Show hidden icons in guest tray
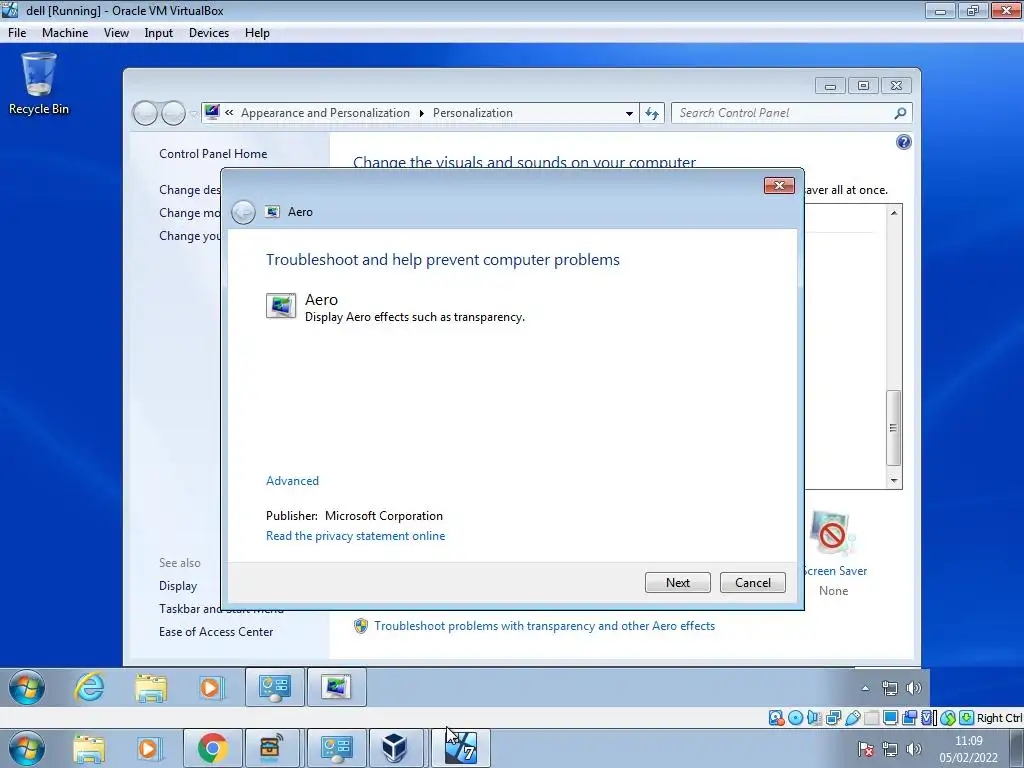The width and height of the screenshot is (1024, 768). click(865, 688)
